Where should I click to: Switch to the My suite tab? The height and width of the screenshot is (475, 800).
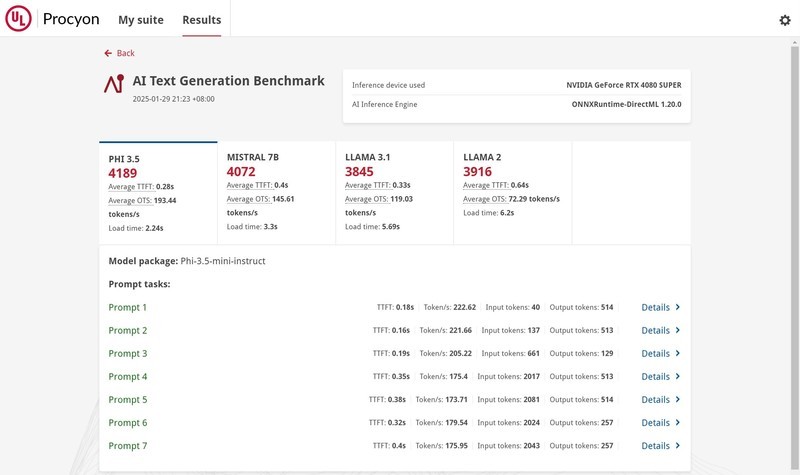[x=139, y=20]
